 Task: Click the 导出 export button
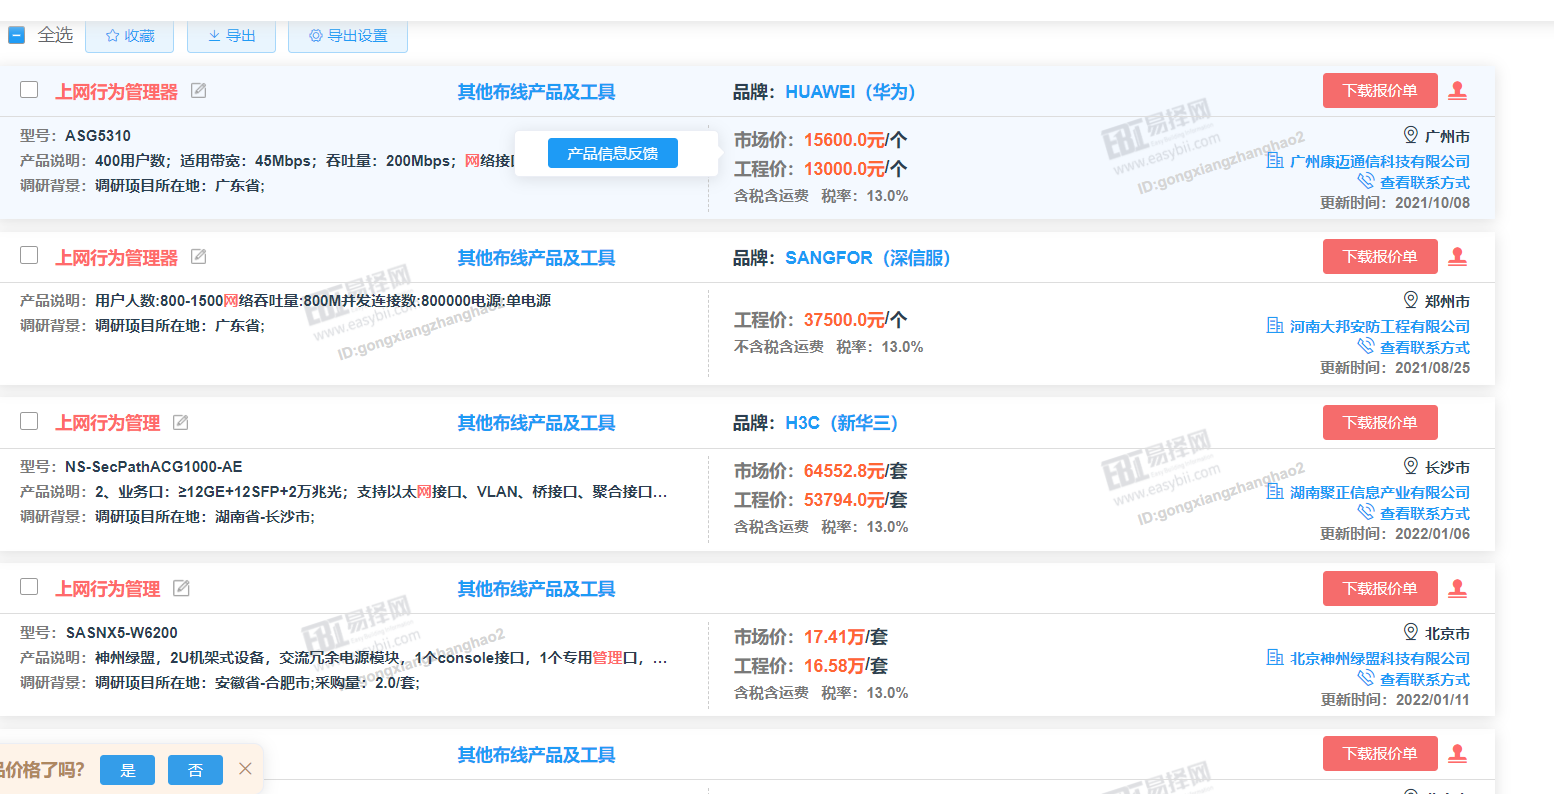231,36
